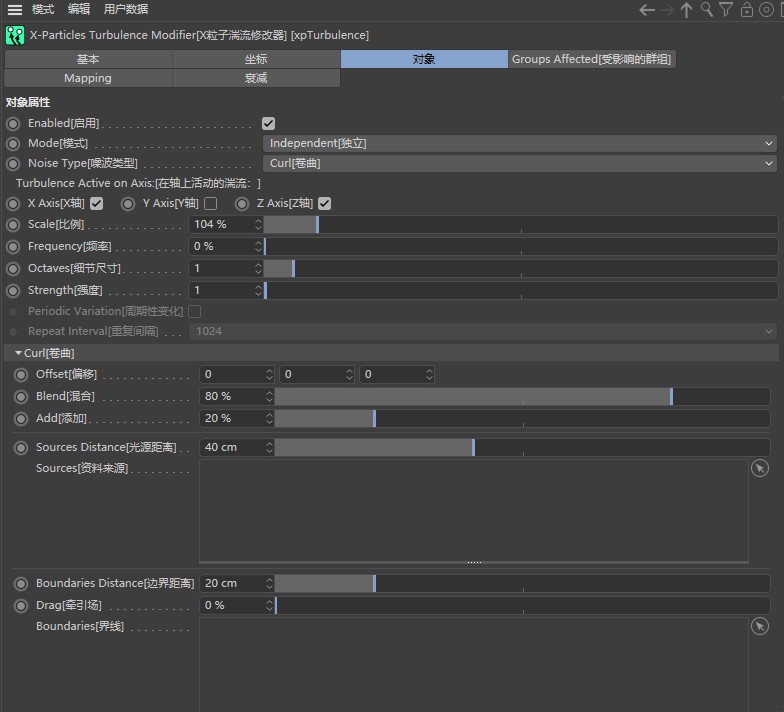Click the Add 20 % input field

[232, 418]
